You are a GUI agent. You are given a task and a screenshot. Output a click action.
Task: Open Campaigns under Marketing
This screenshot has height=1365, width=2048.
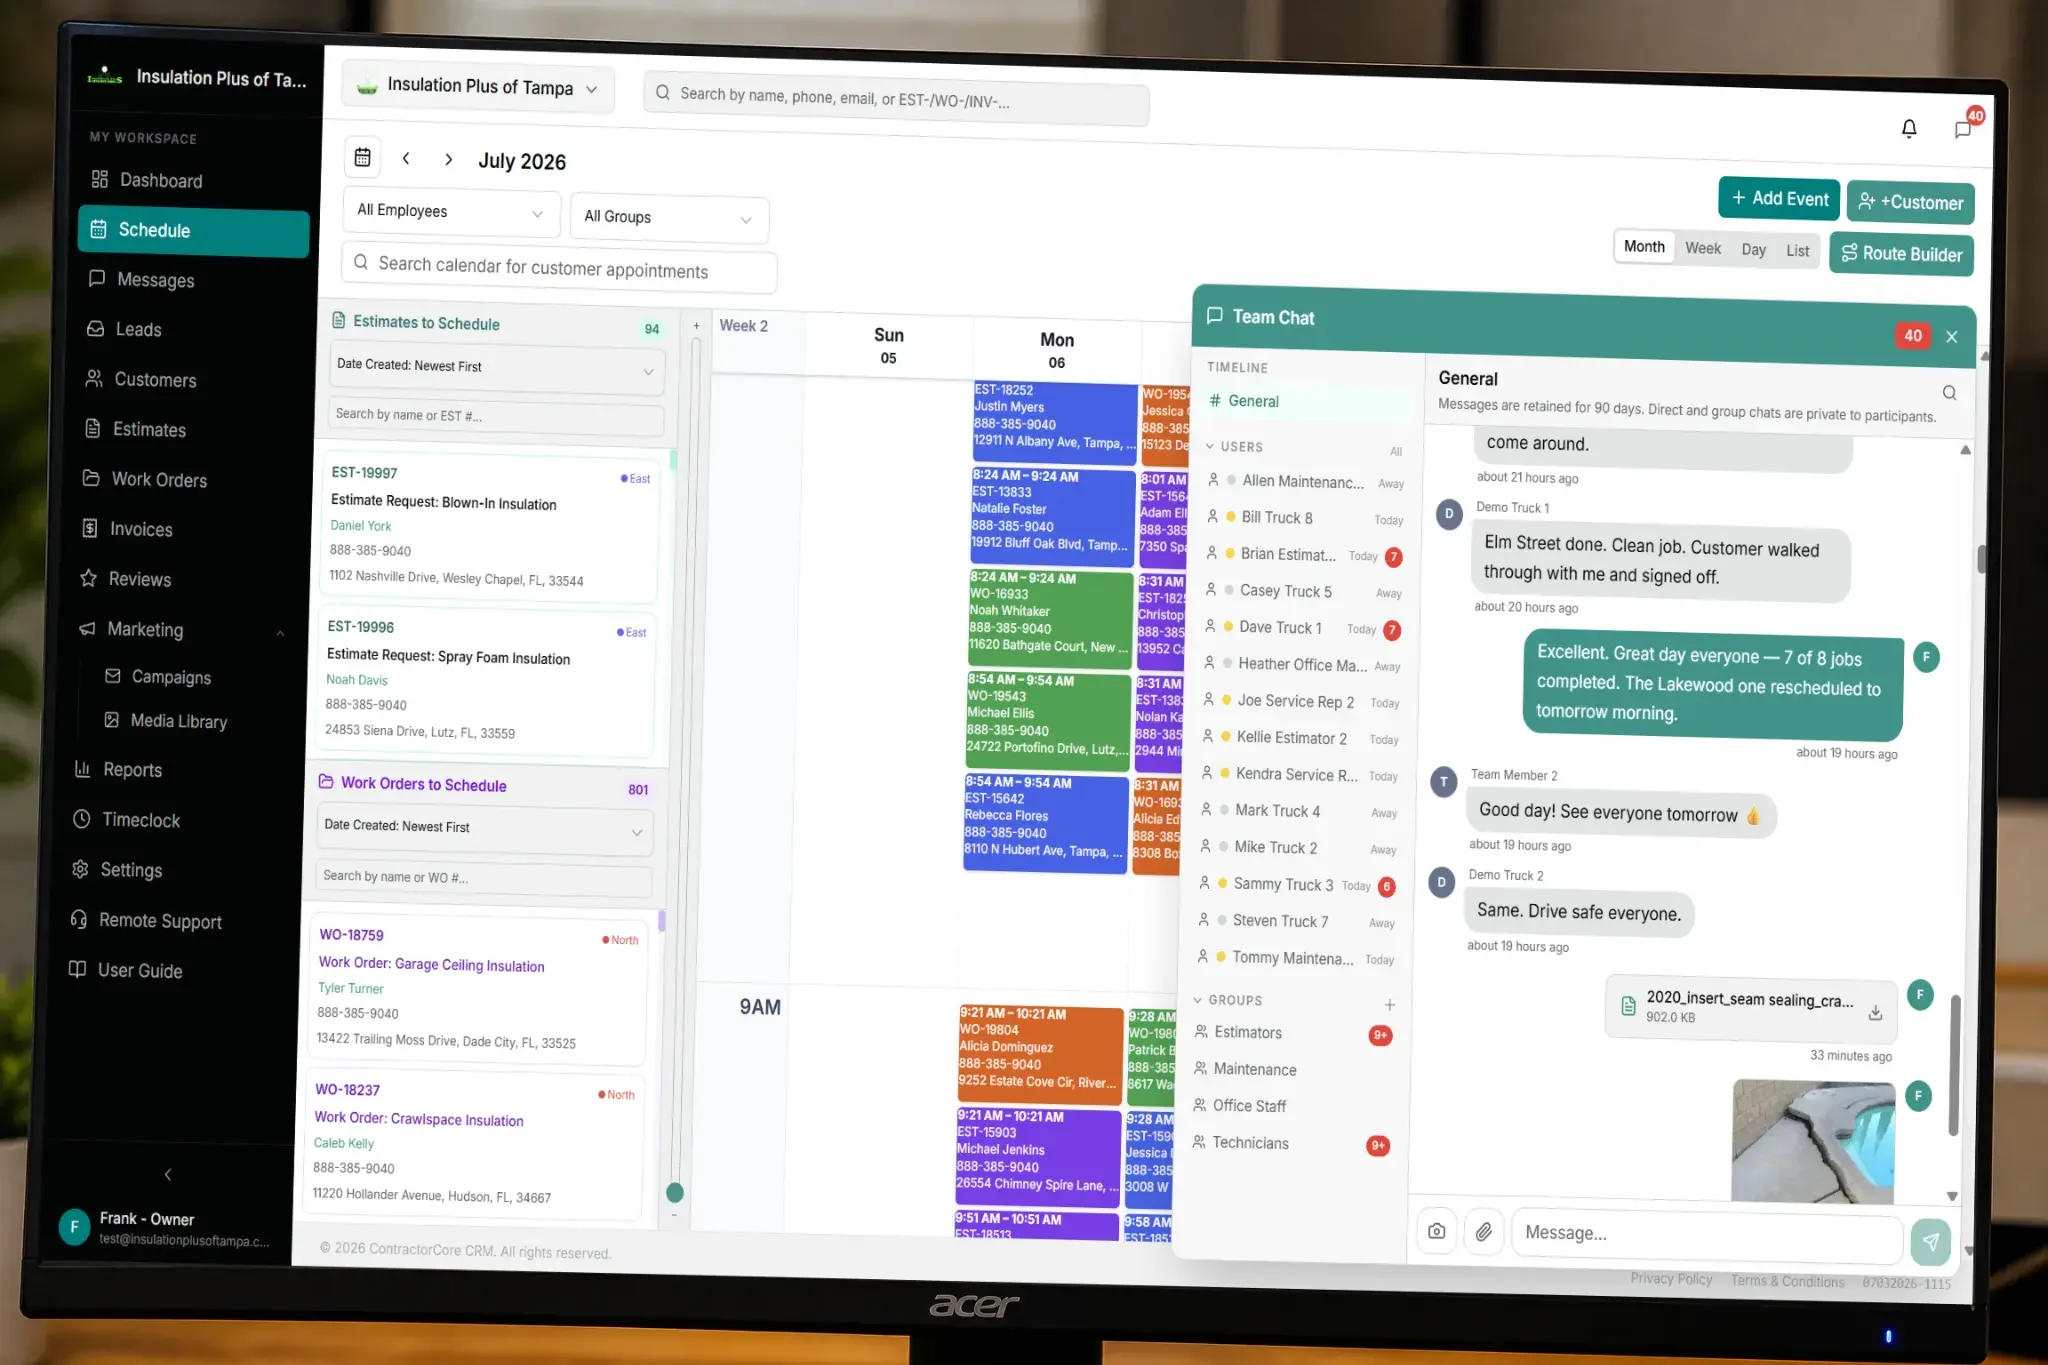pos(171,677)
